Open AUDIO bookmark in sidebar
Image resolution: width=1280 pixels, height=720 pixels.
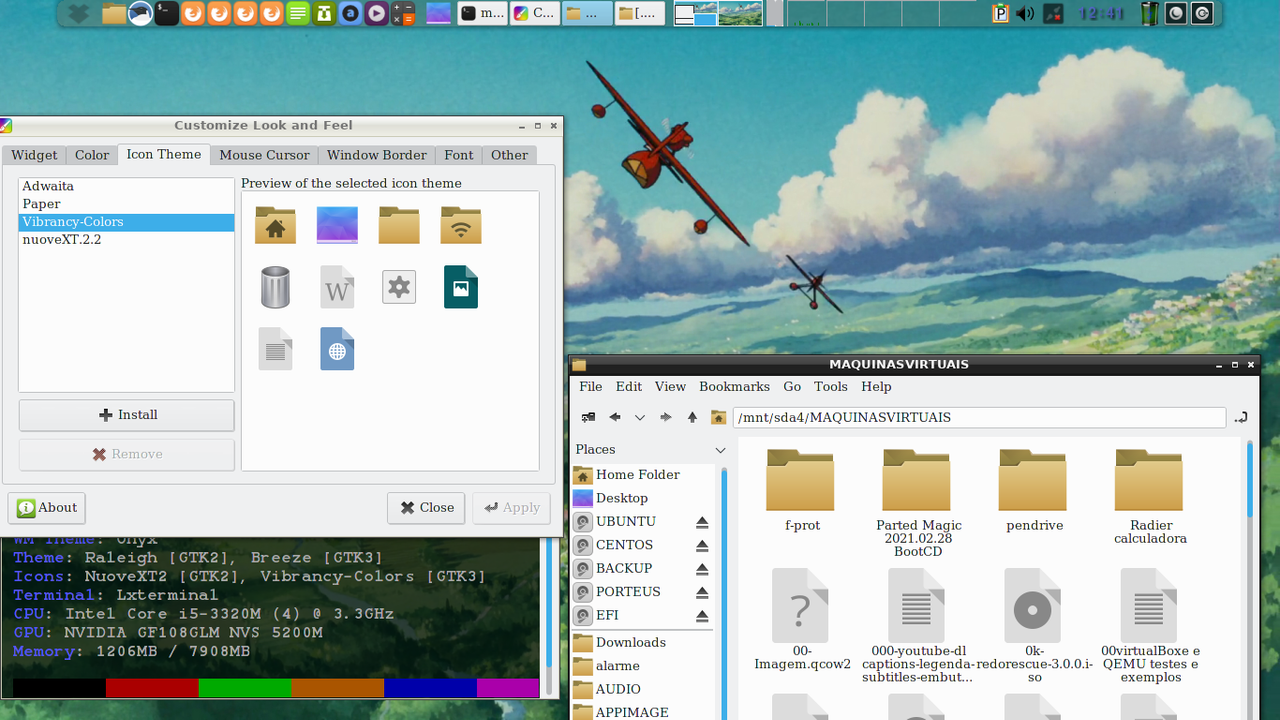click(643, 689)
